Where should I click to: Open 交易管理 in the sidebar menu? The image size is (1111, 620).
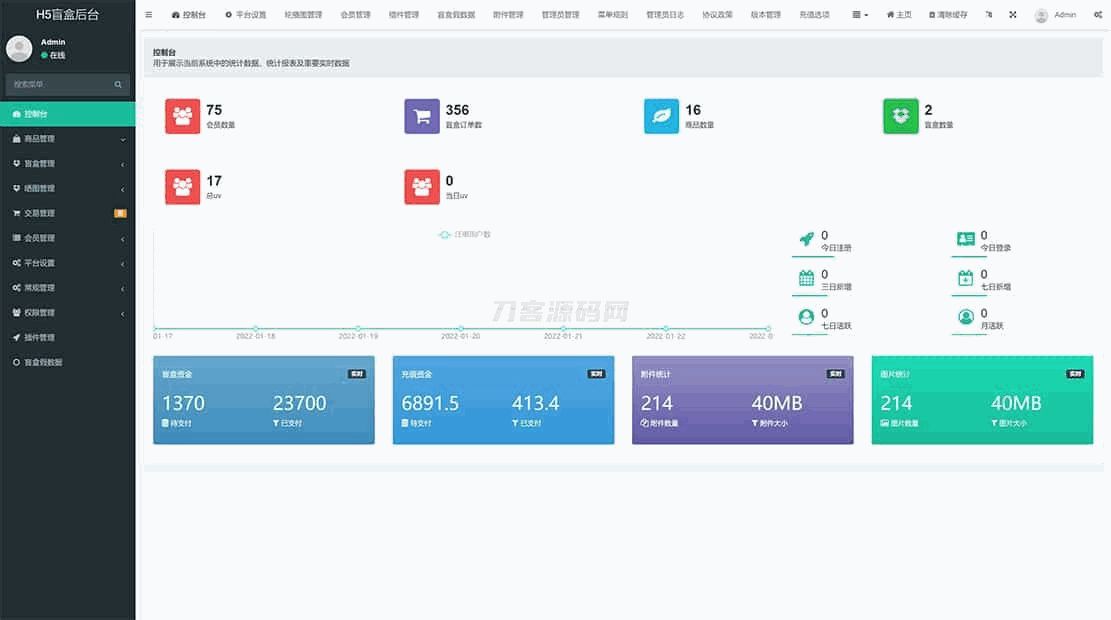pyautogui.click(x=67, y=213)
